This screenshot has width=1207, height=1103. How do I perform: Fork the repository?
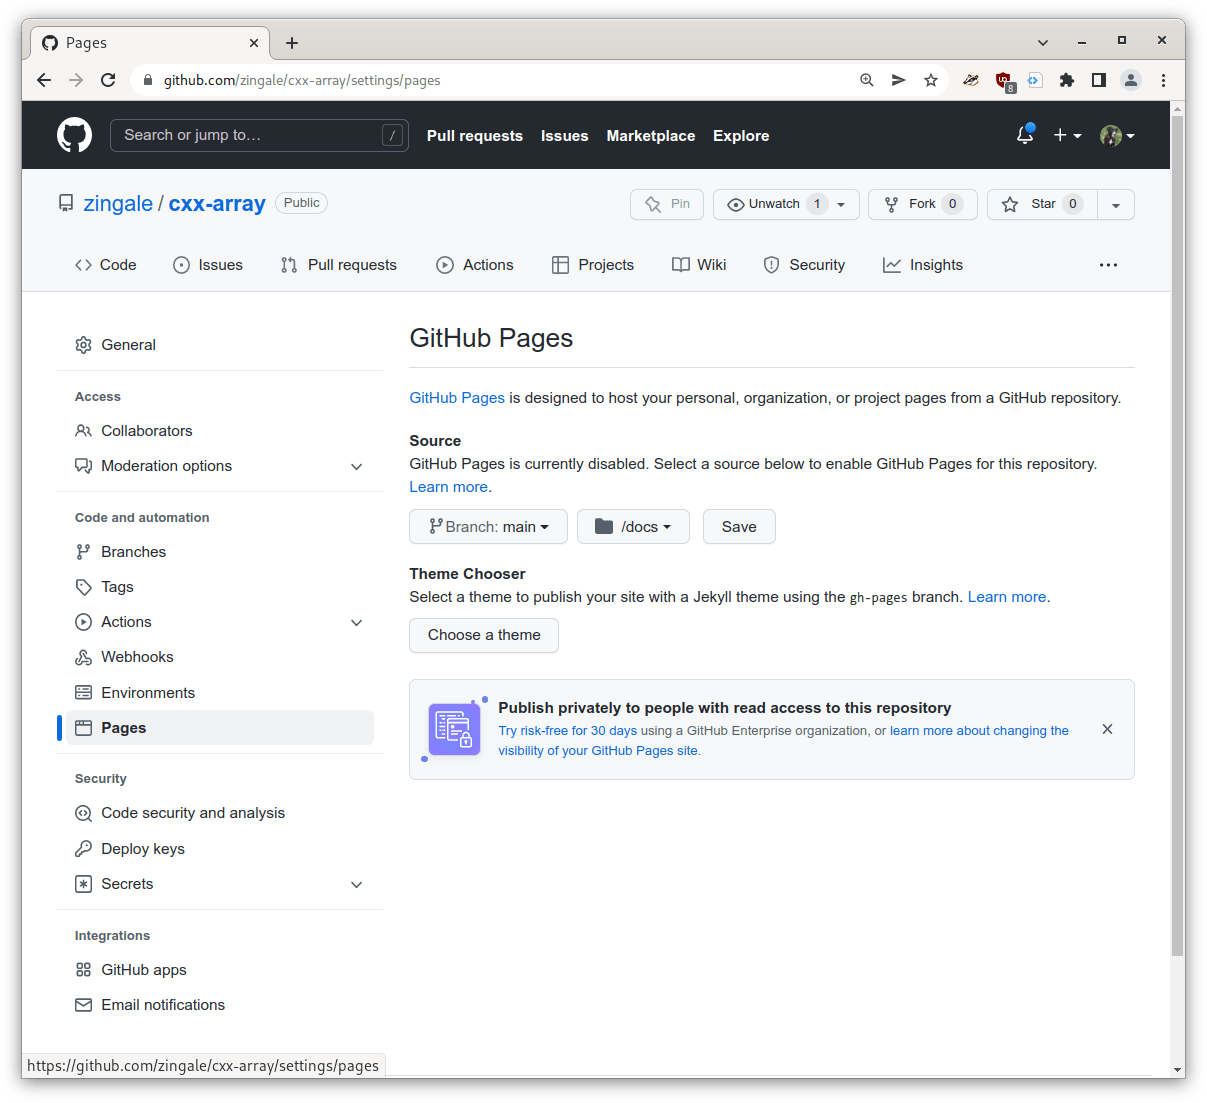923,204
